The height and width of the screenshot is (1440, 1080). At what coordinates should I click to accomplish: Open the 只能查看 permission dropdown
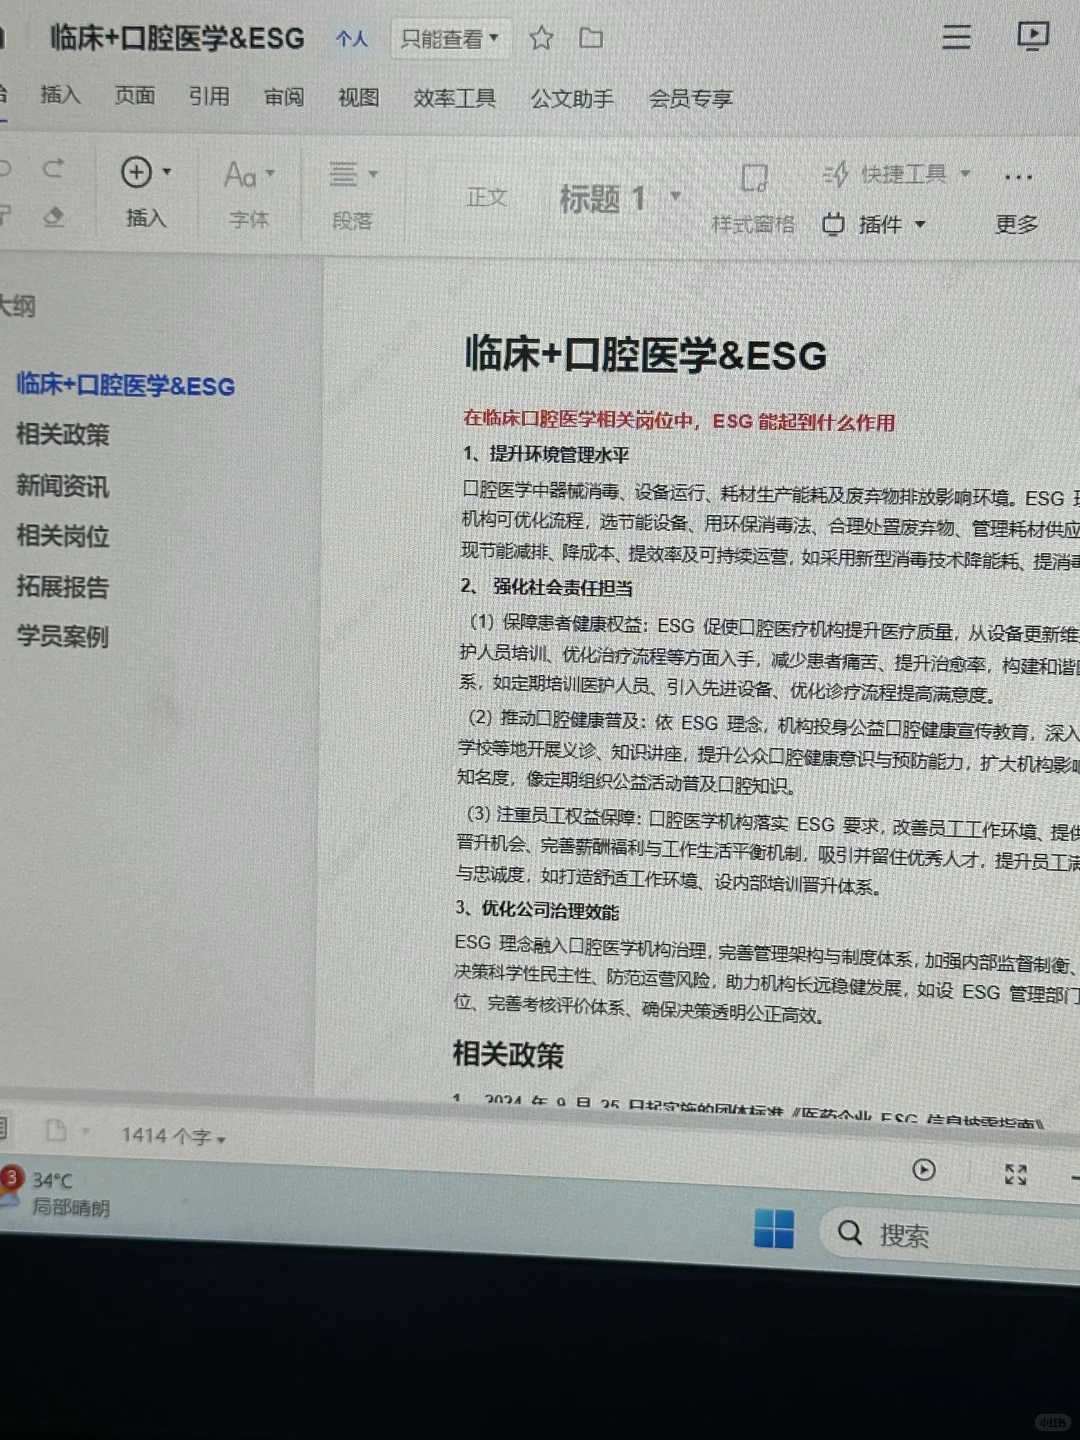pos(449,38)
